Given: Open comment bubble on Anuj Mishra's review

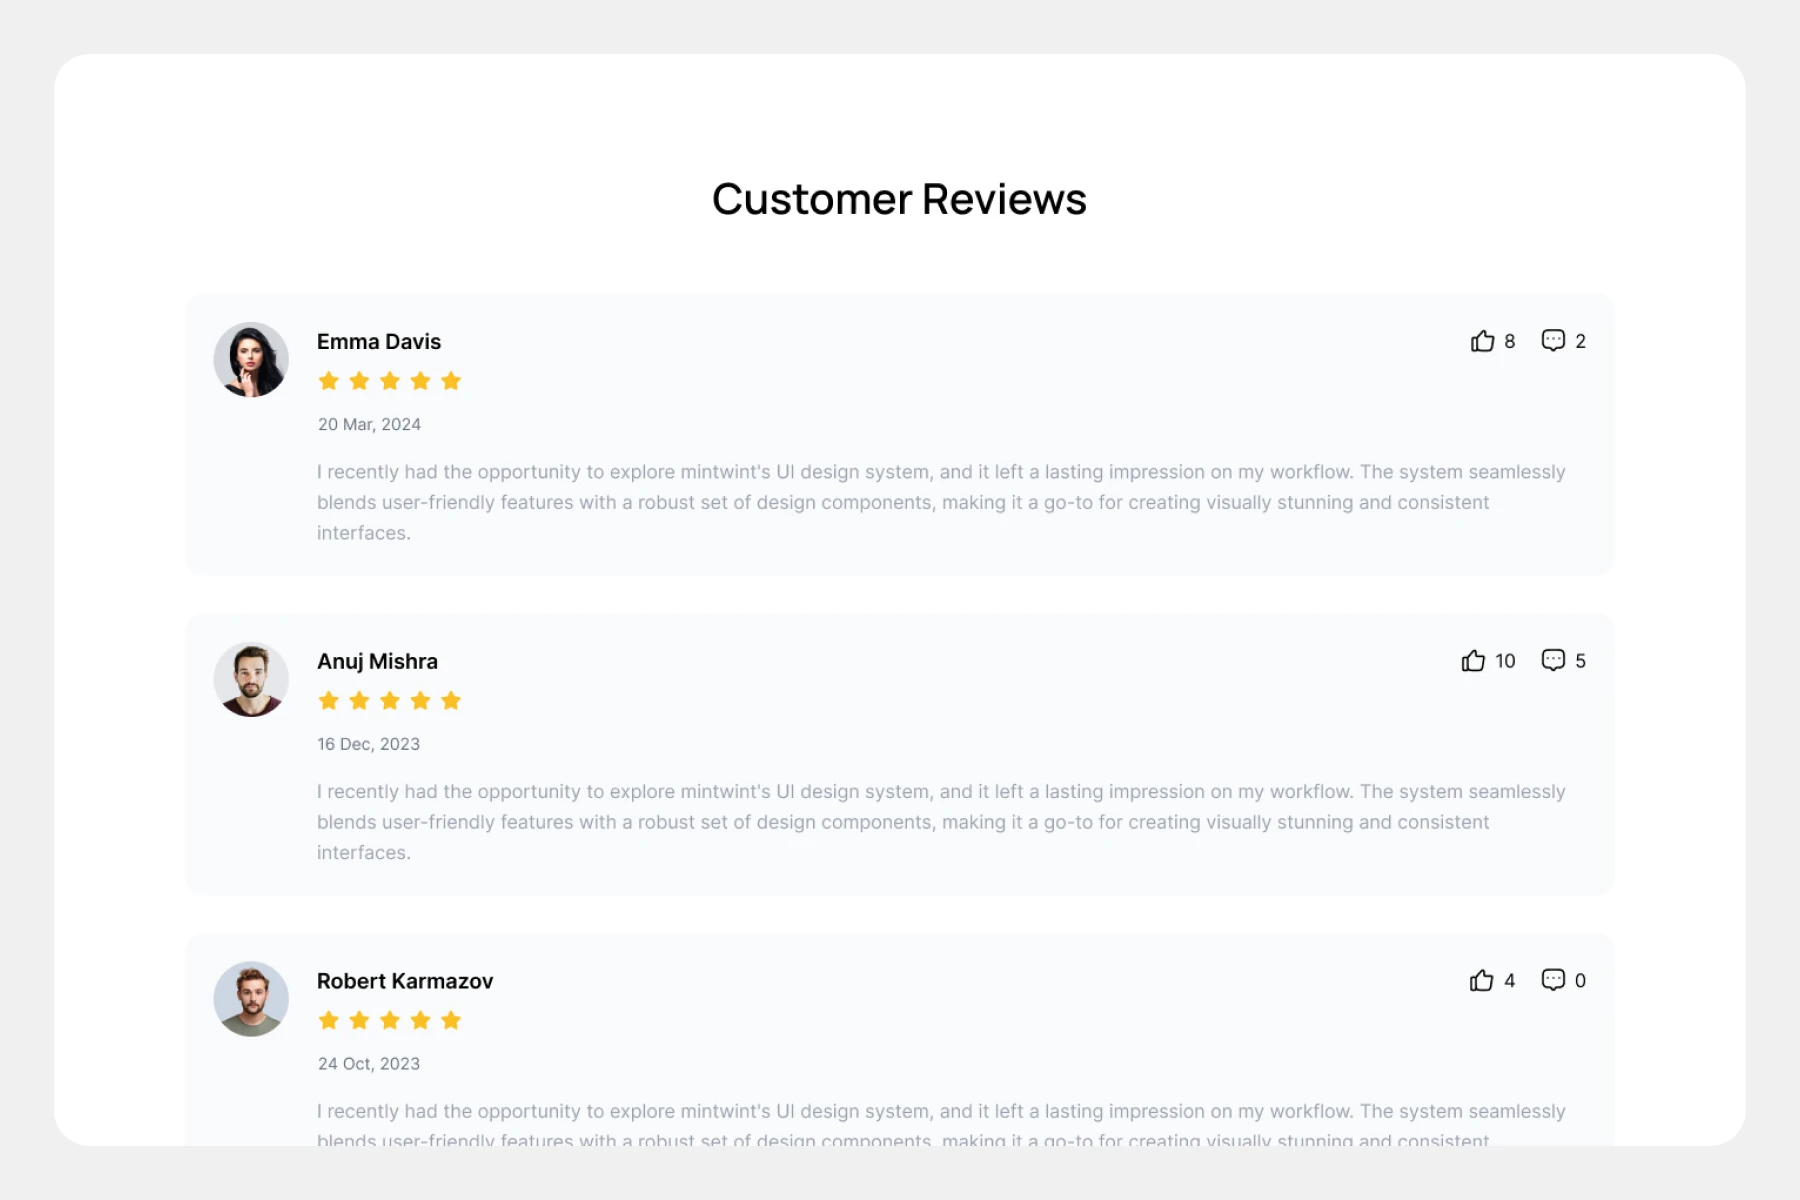Looking at the screenshot, I should pyautogui.click(x=1553, y=661).
